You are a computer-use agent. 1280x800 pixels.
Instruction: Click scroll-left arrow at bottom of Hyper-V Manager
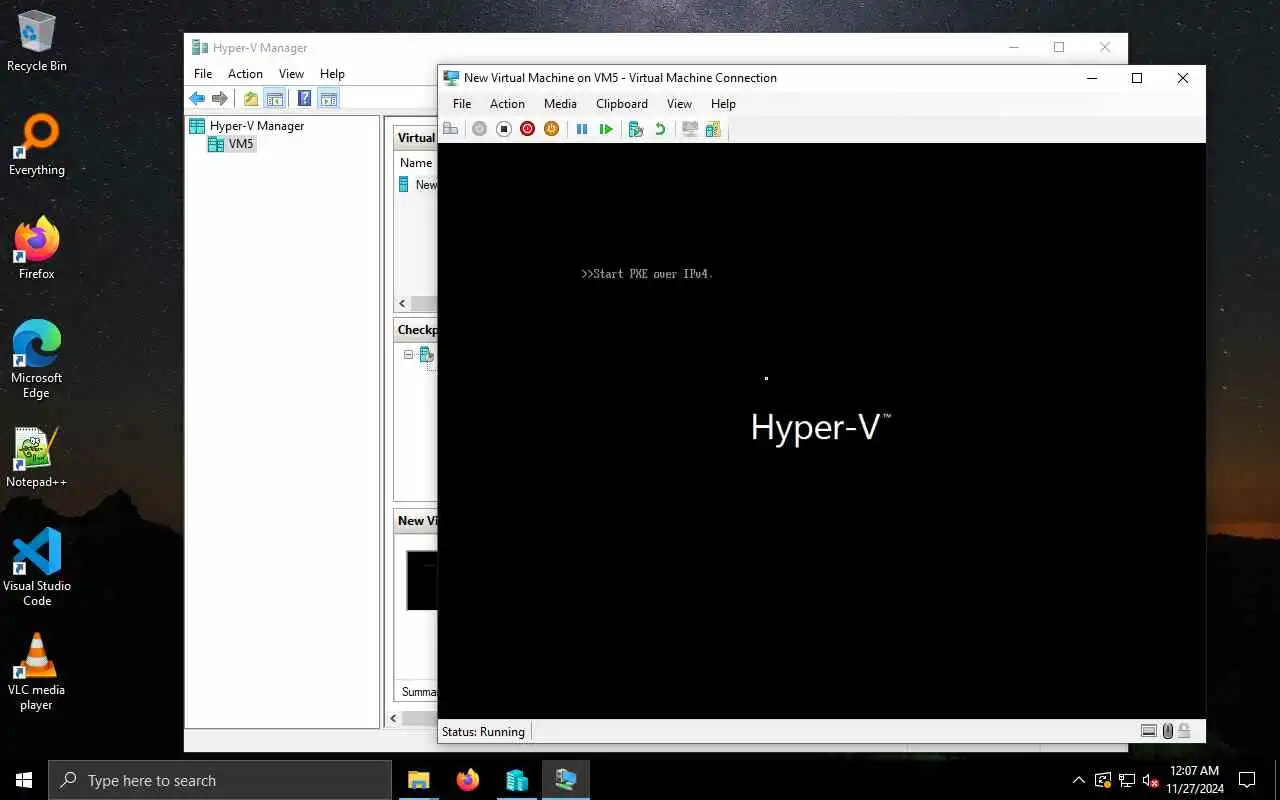coord(392,718)
